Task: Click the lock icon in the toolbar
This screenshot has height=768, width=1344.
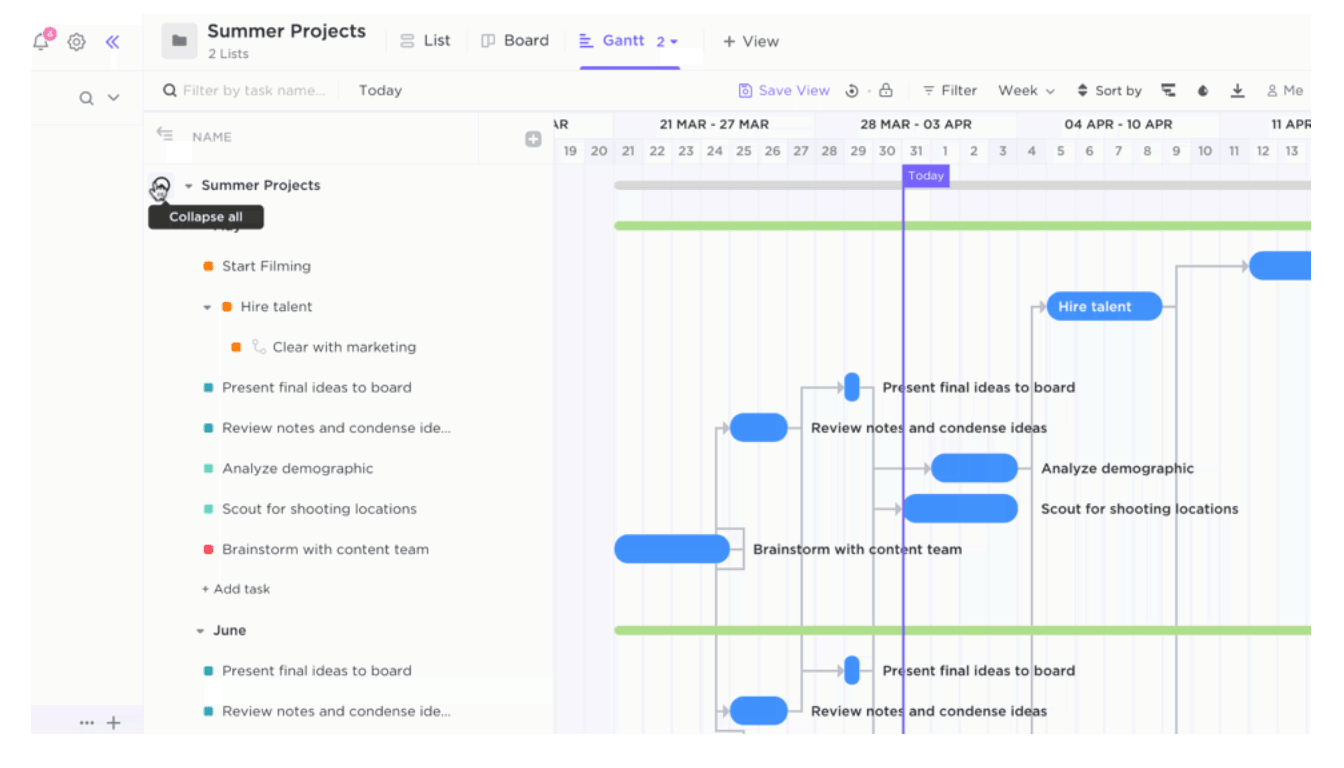Action: (x=886, y=91)
